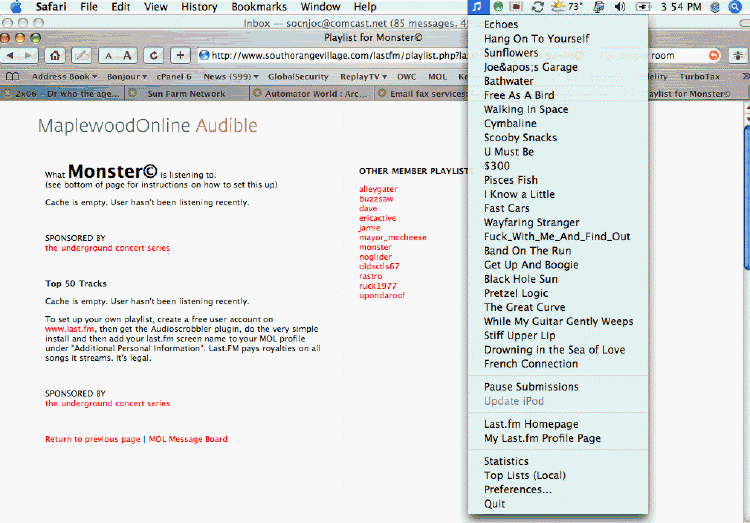Select the track Echoes in the menu

coord(558,24)
